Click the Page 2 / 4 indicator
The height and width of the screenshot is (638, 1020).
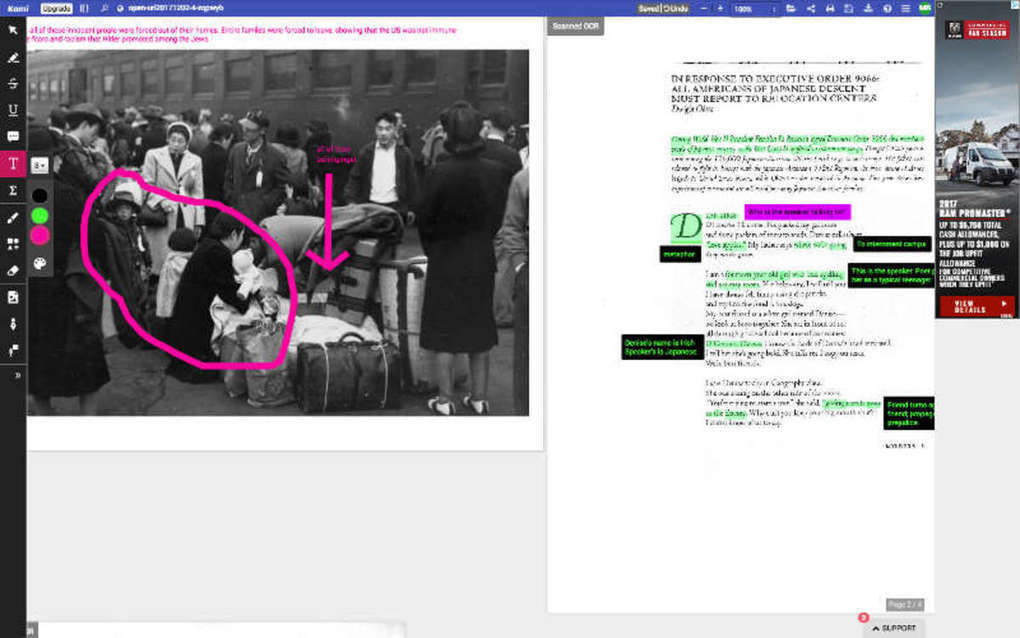pos(905,605)
